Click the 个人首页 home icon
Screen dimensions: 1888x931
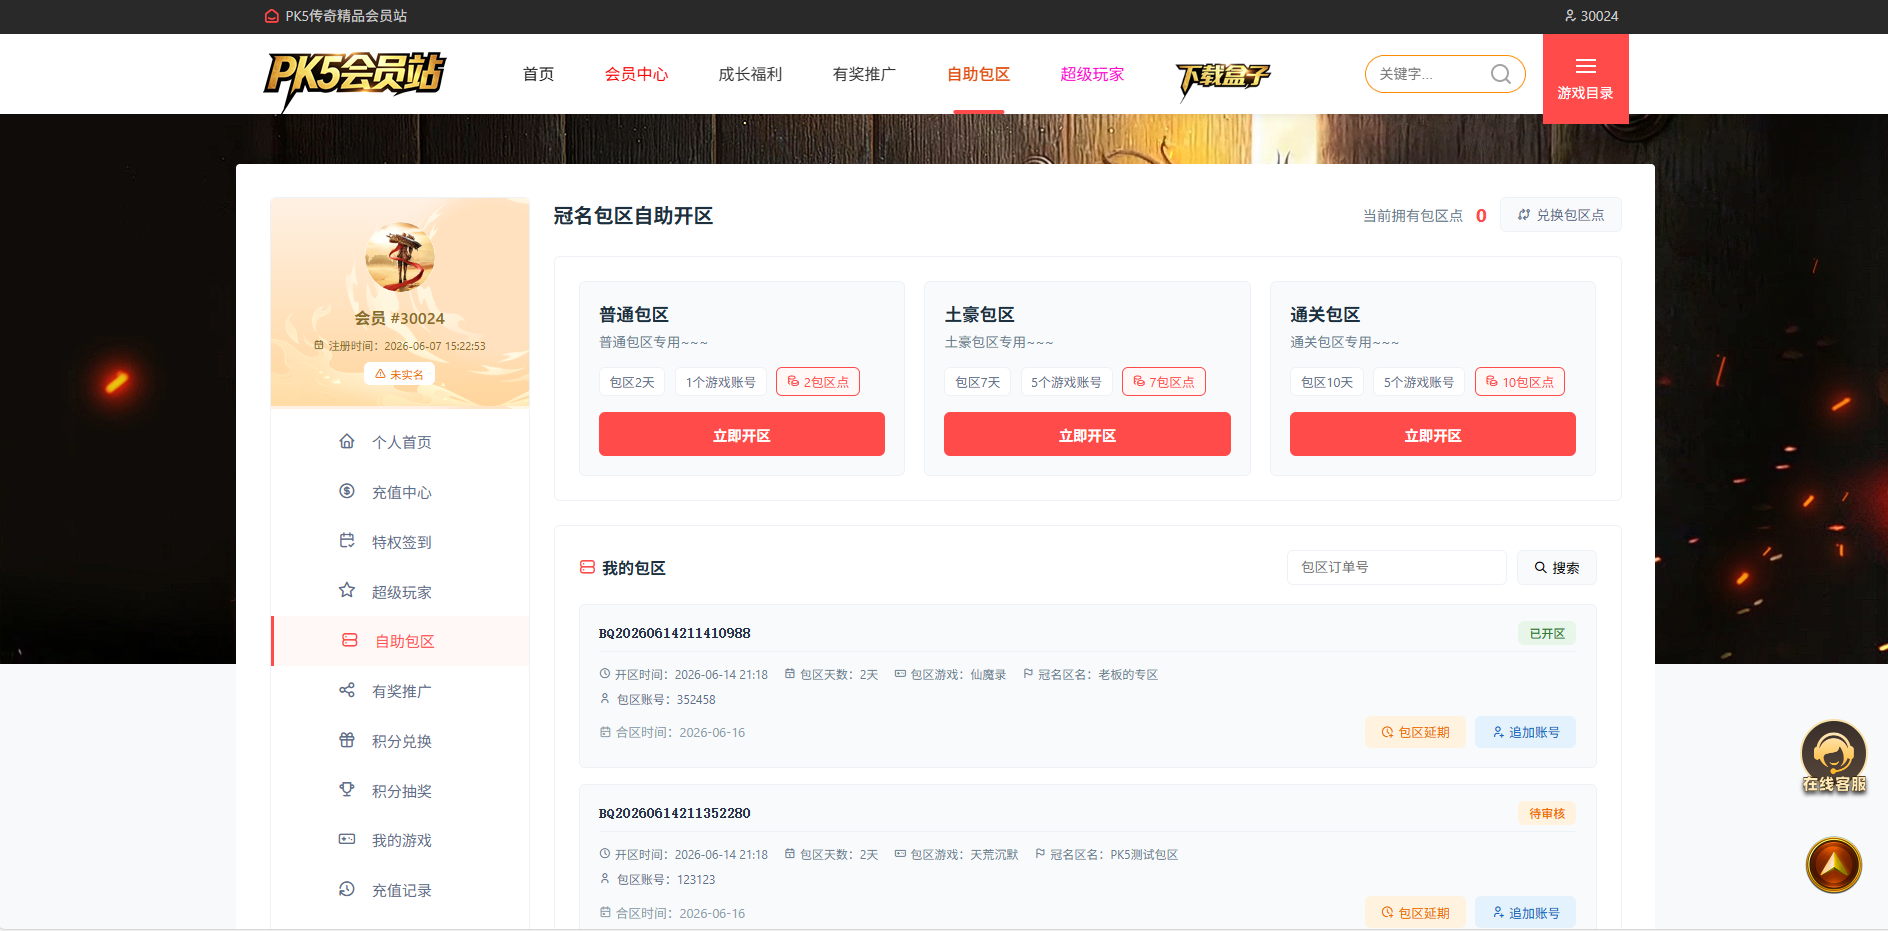[347, 441]
